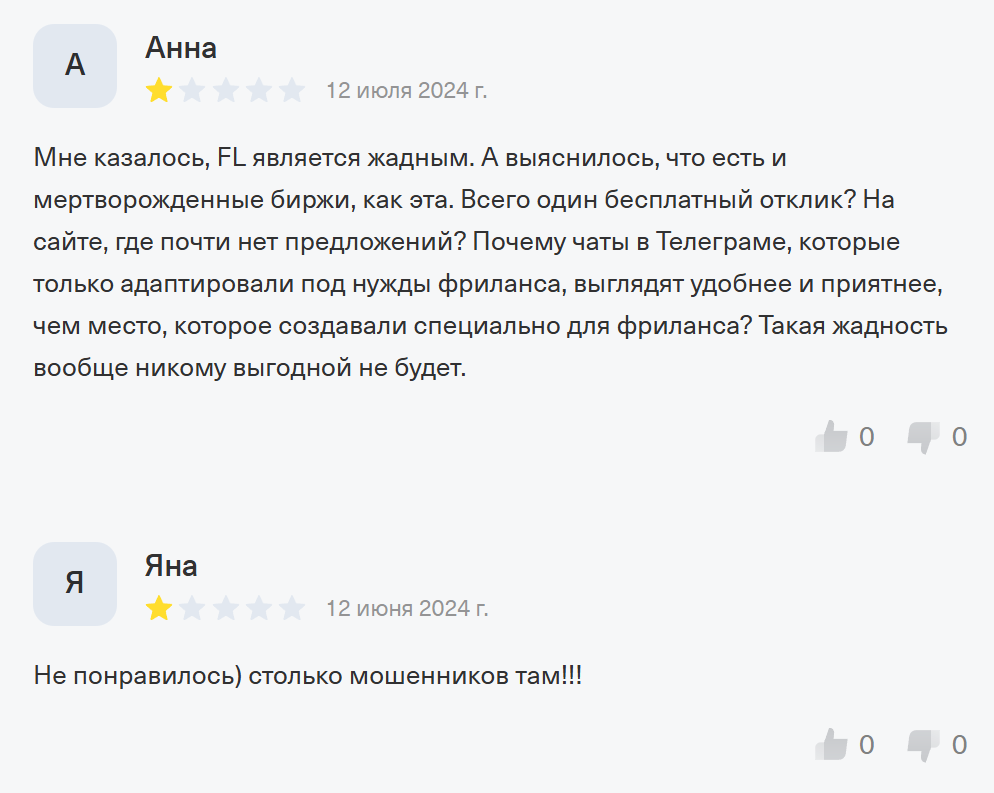Click the like counter showing 0 on Анна's review

click(867, 436)
